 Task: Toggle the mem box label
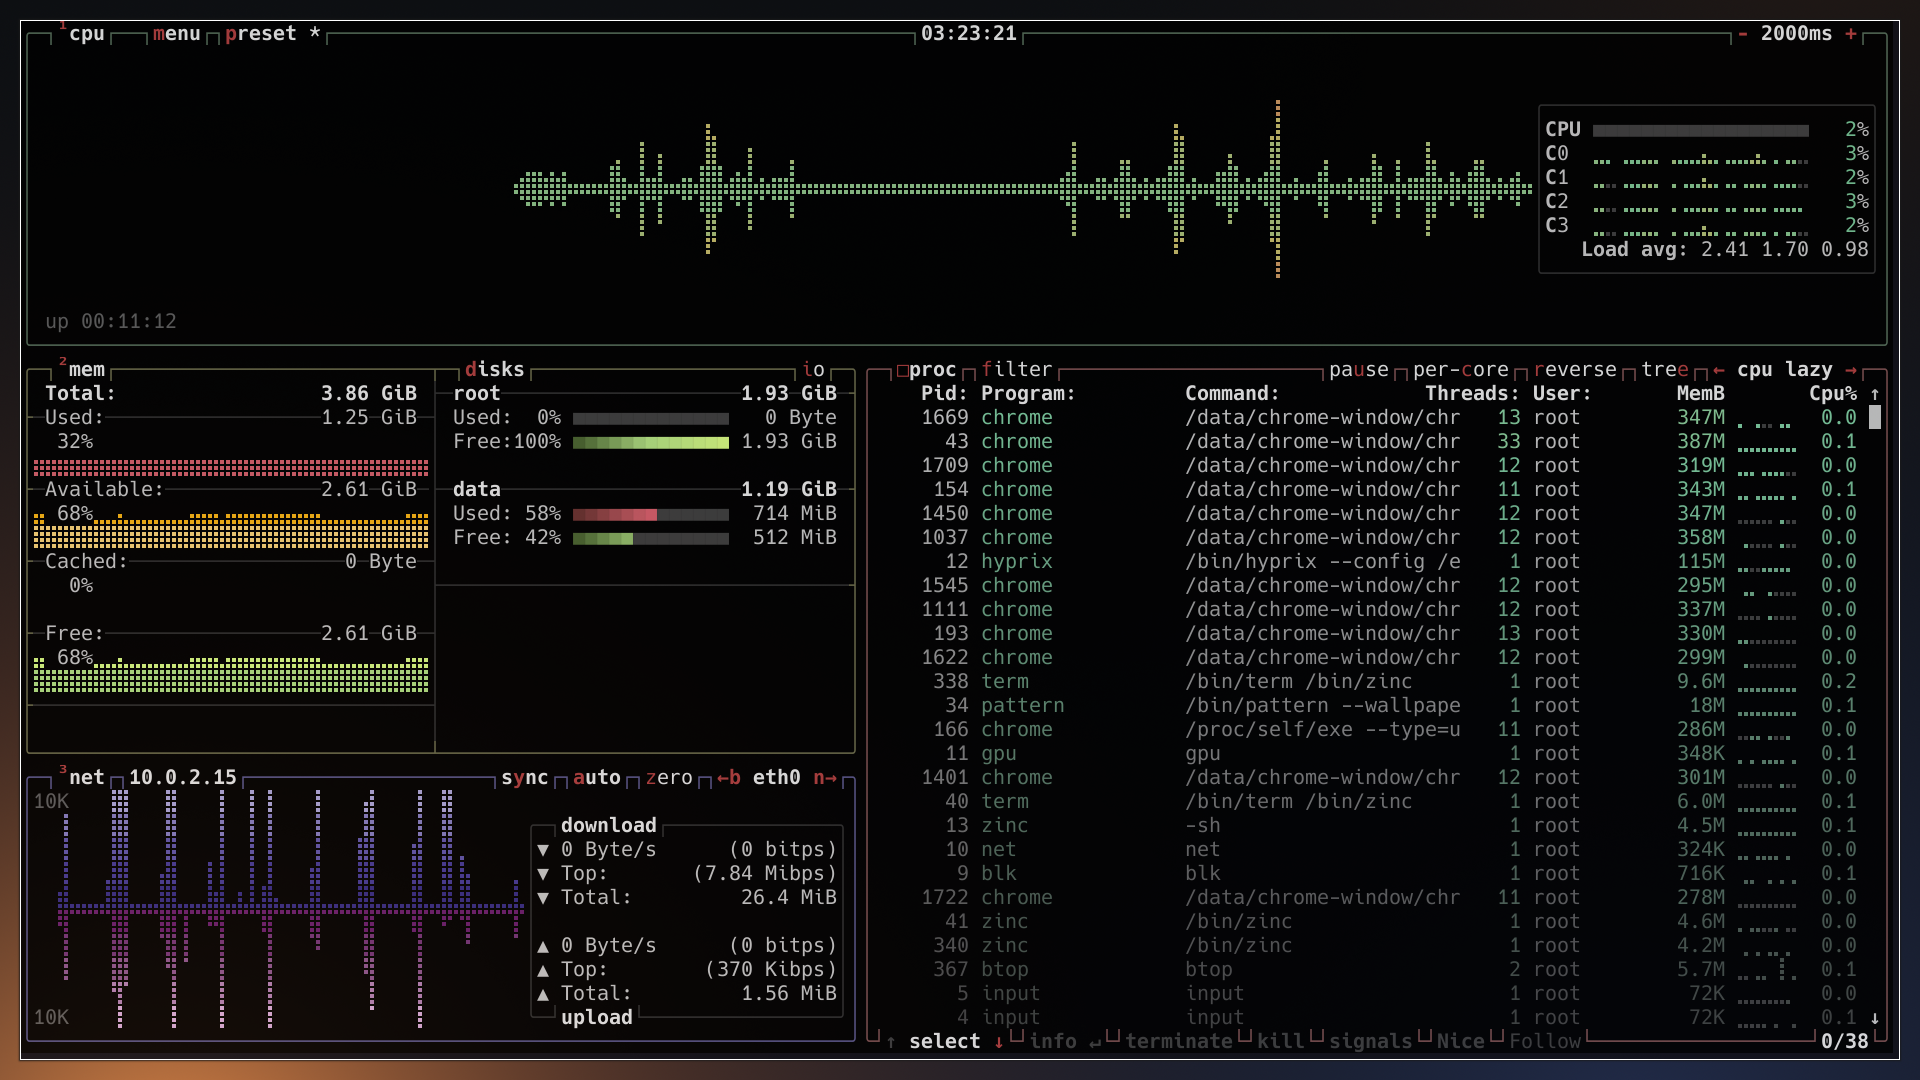[81, 369]
